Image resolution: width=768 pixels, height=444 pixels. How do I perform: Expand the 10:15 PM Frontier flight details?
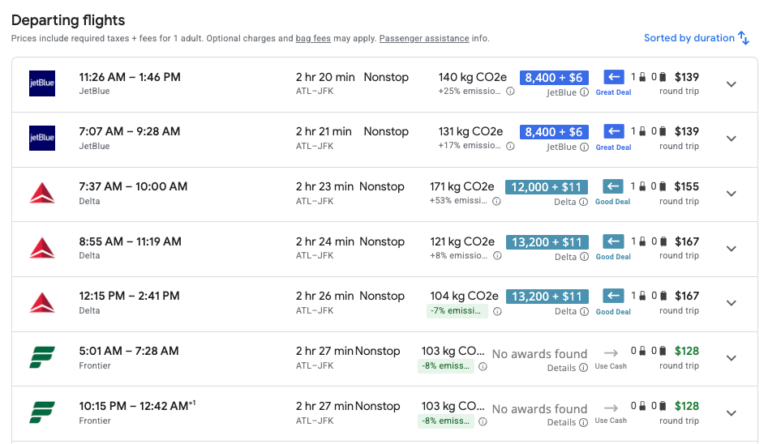click(x=731, y=413)
